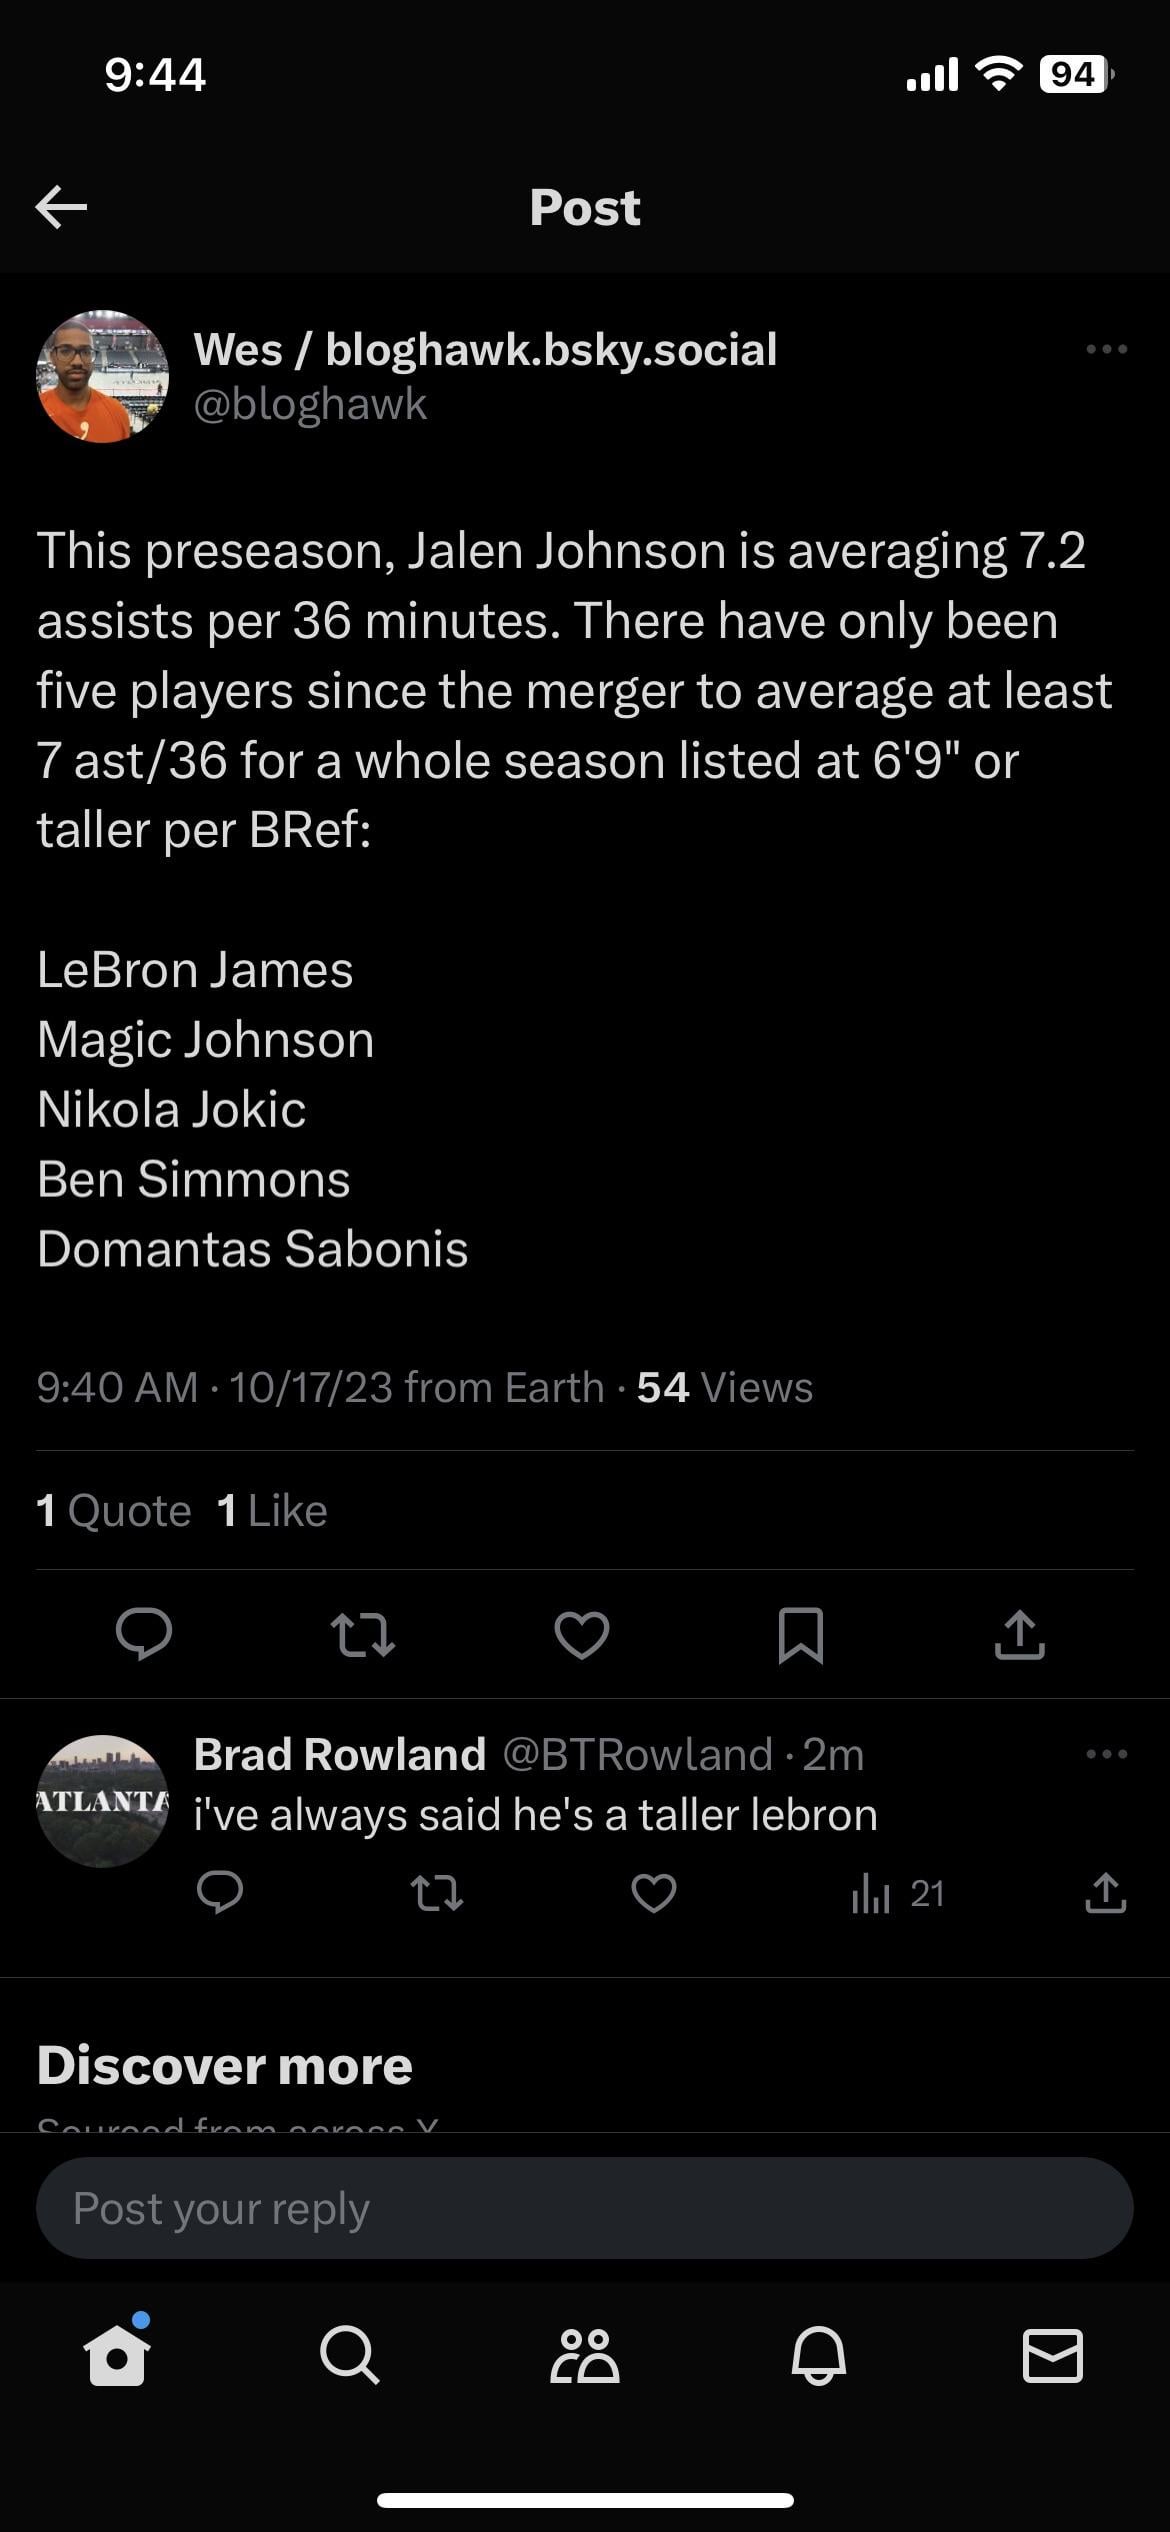1170x2532 pixels.
Task: View the 1 Quote link
Action: [x=114, y=1510]
